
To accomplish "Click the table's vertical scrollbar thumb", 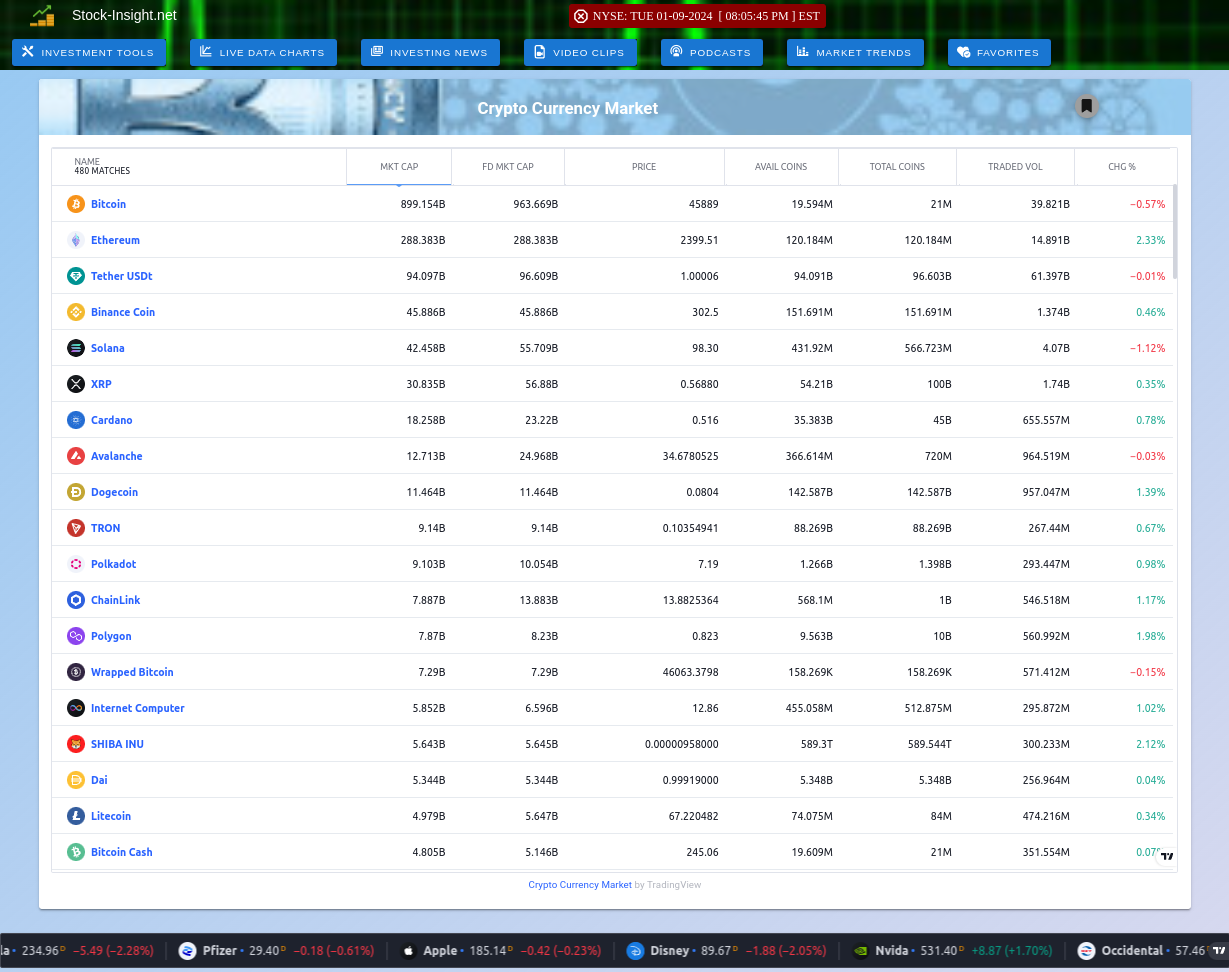I will click(1175, 231).
